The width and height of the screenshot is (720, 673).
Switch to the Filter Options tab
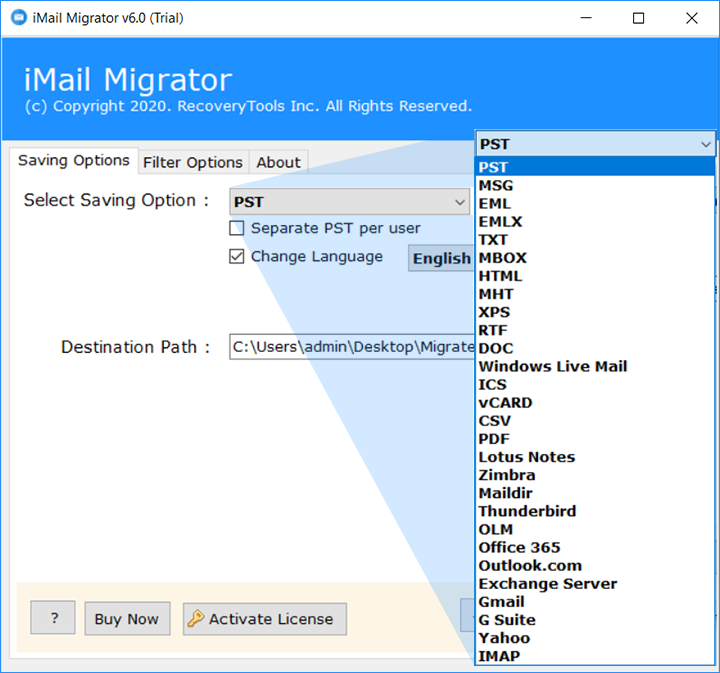(193, 162)
